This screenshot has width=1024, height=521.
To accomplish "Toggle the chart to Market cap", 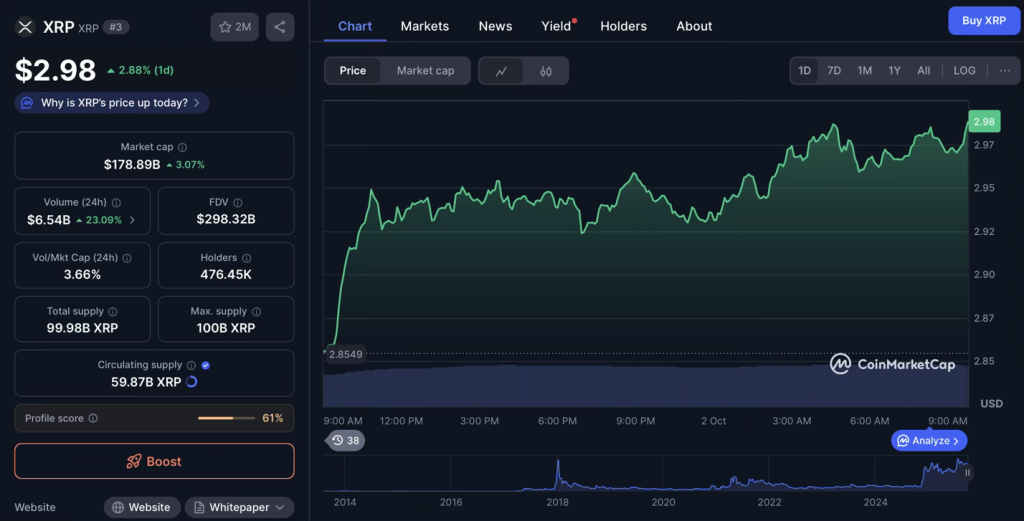I will 425,71.
